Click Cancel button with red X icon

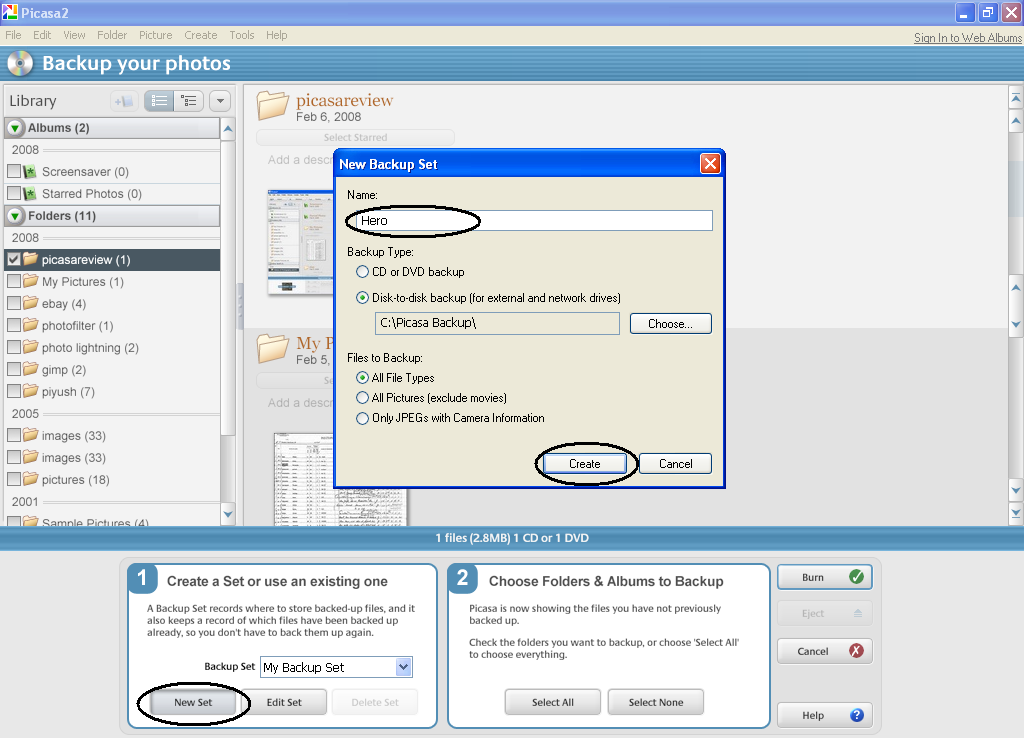(x=824, y=651)
